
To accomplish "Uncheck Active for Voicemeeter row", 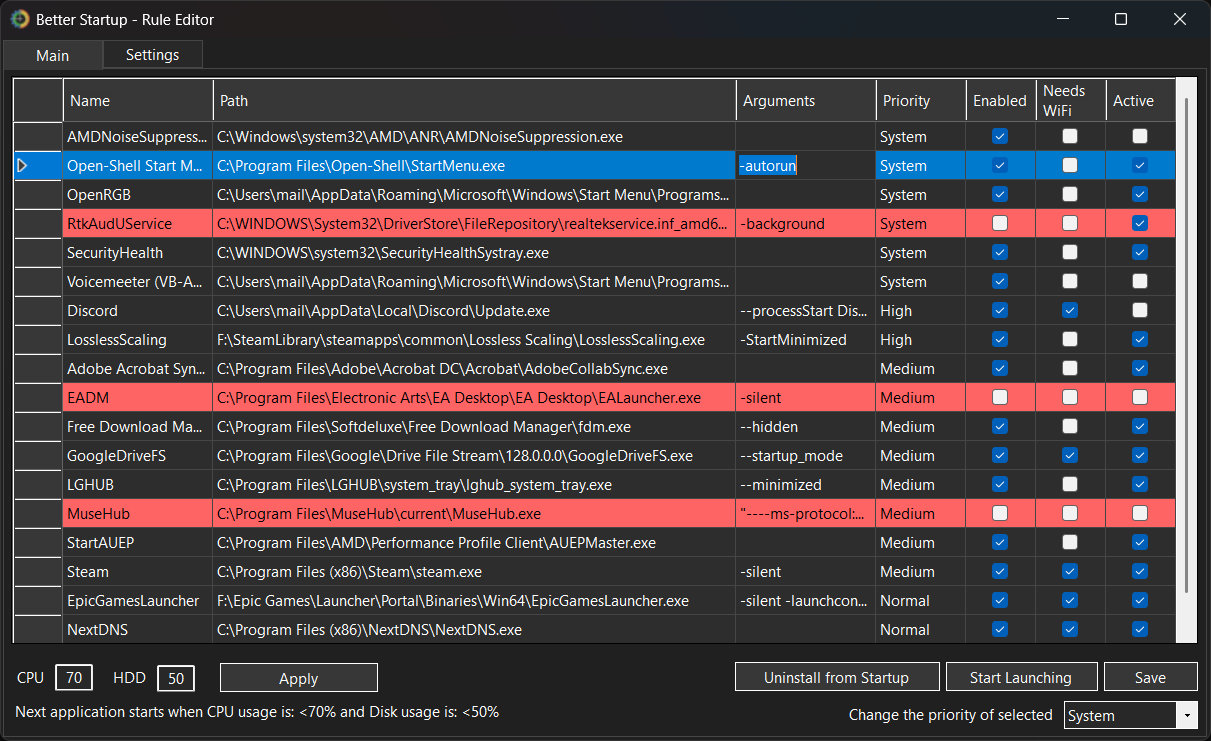I will click(x=1140, y=282).
